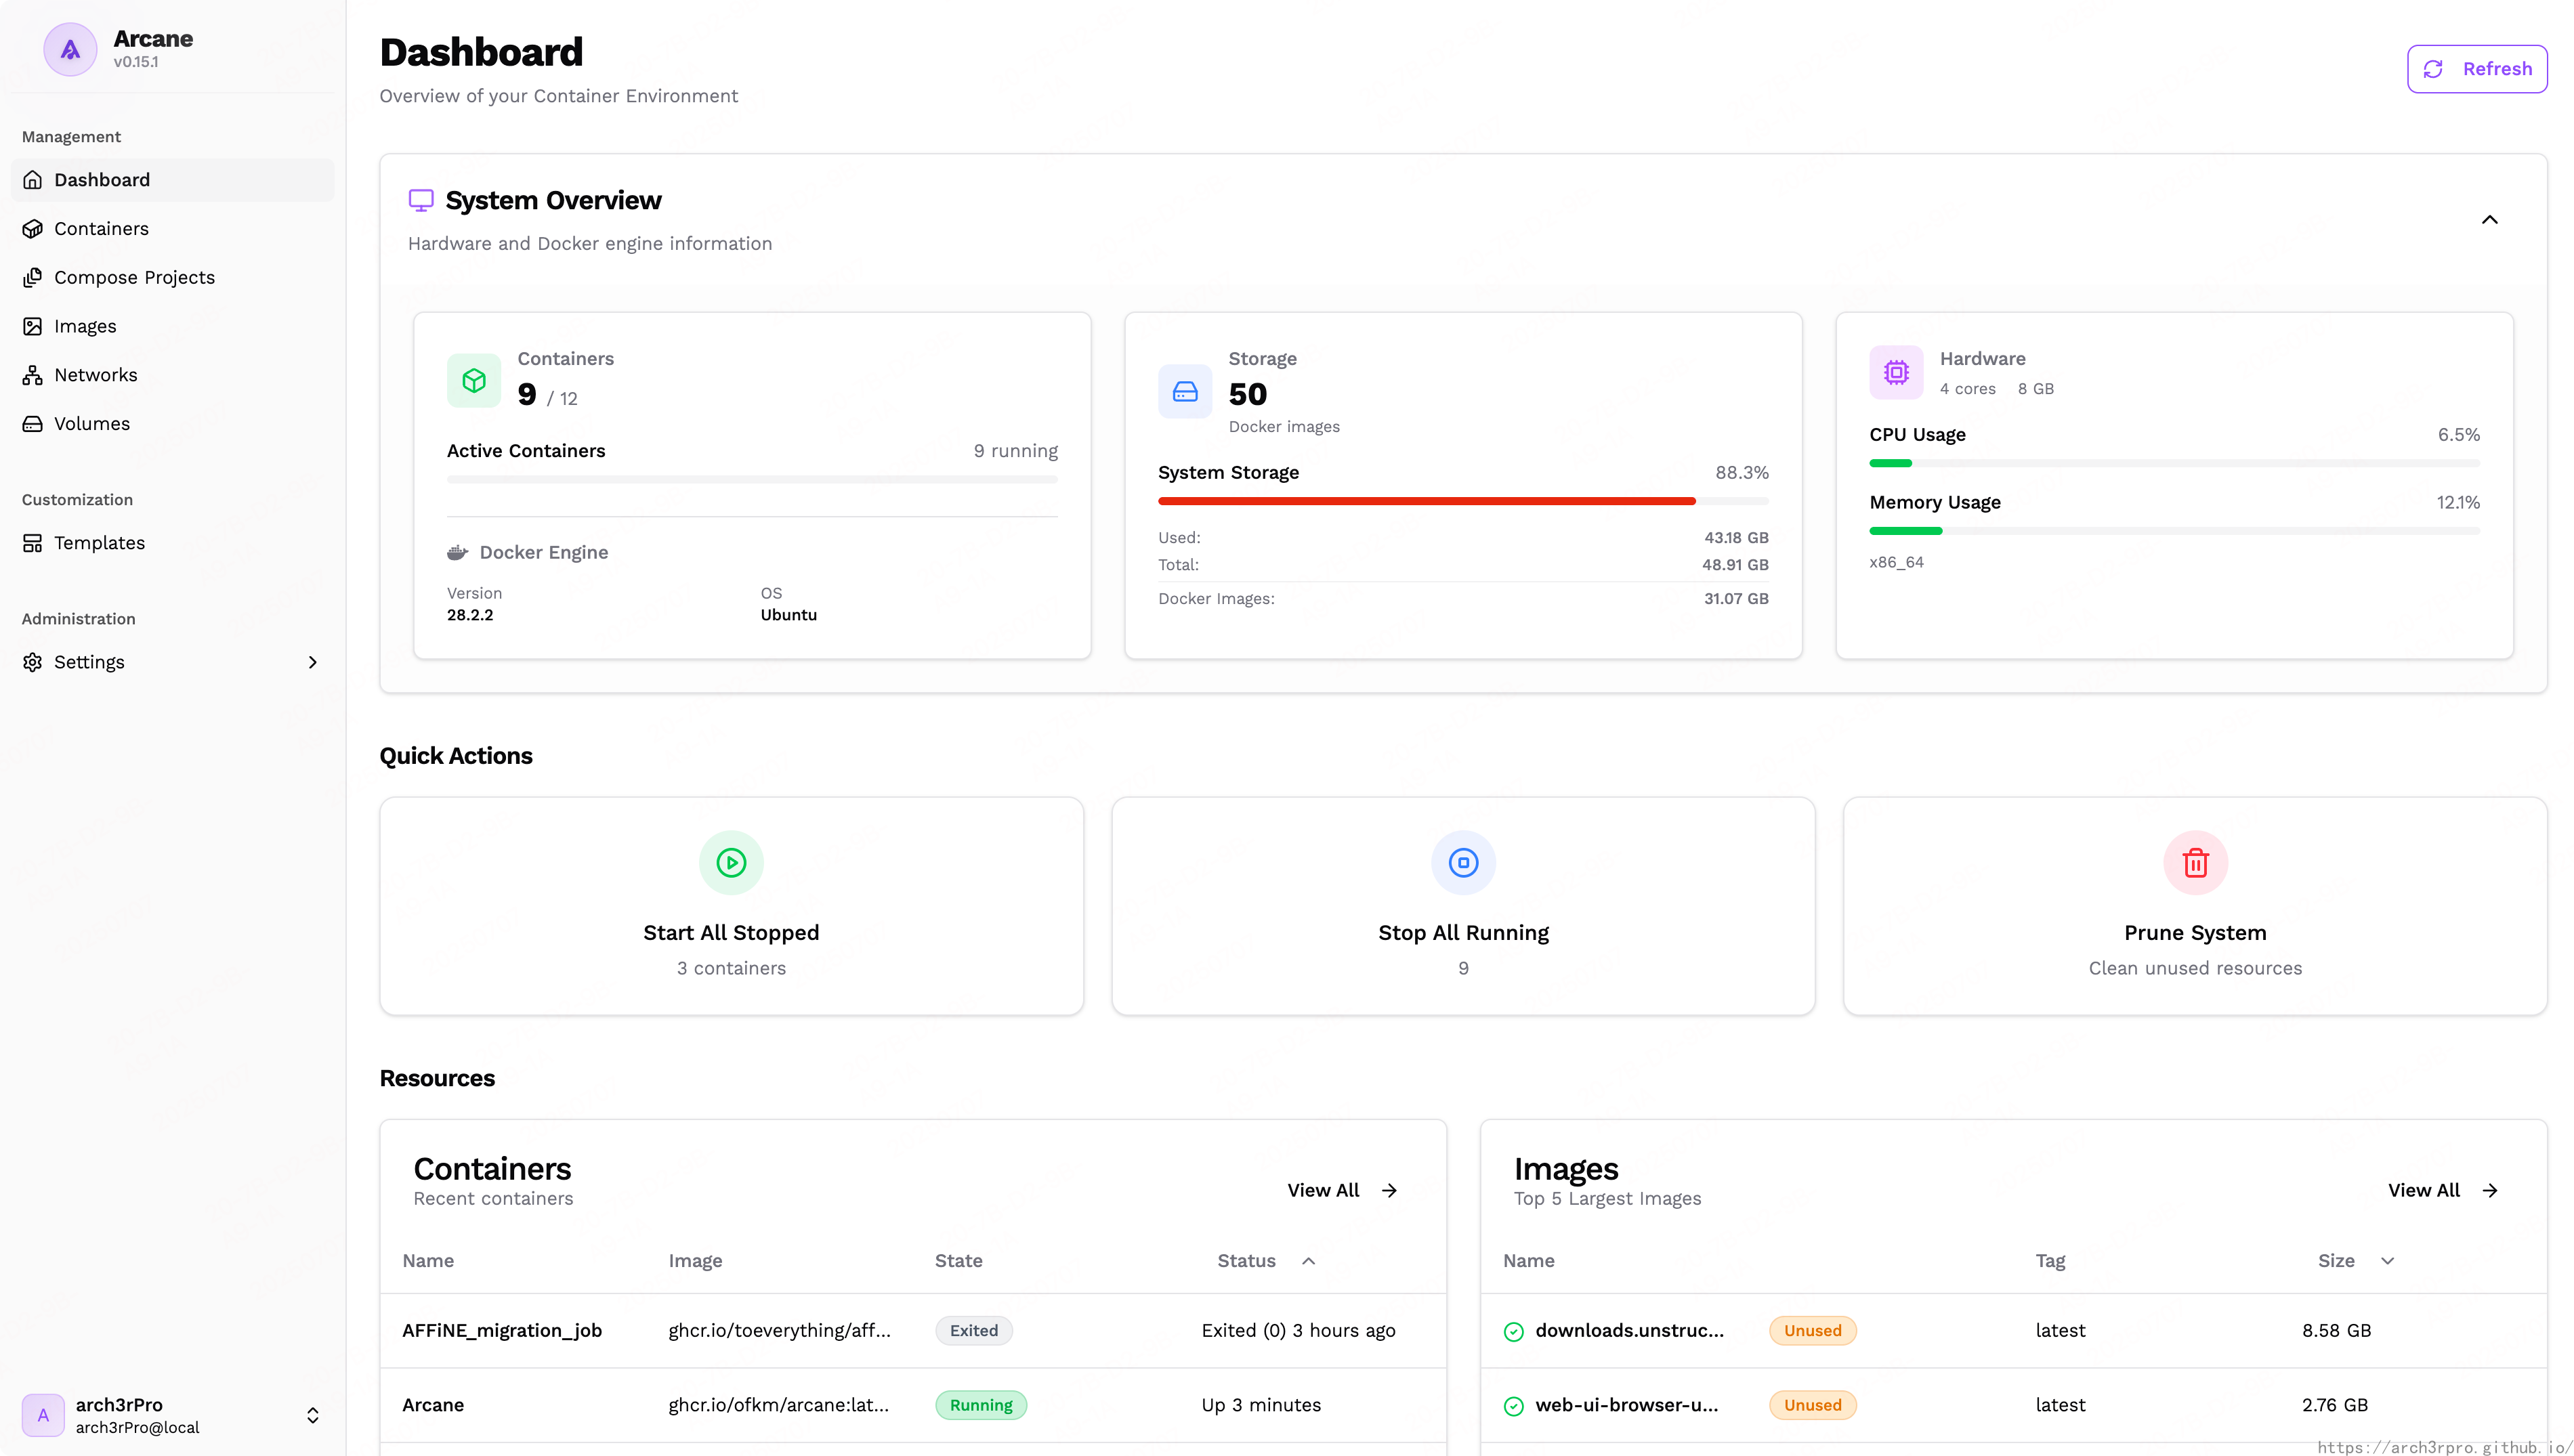This screenshot has height=1456, width=2574.
Task: Click the System Storage progress bar
Action: pyautogui.click(x=1462, y=501)
